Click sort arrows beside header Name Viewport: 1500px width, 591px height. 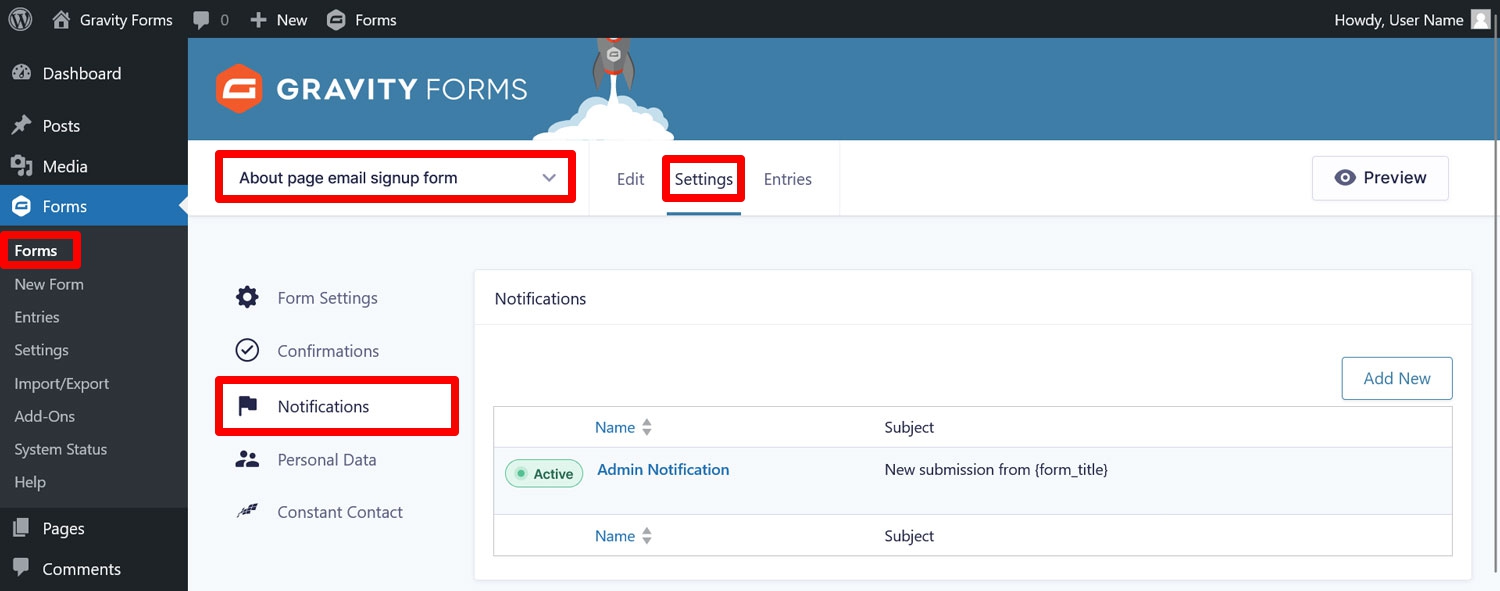[647, 428]
